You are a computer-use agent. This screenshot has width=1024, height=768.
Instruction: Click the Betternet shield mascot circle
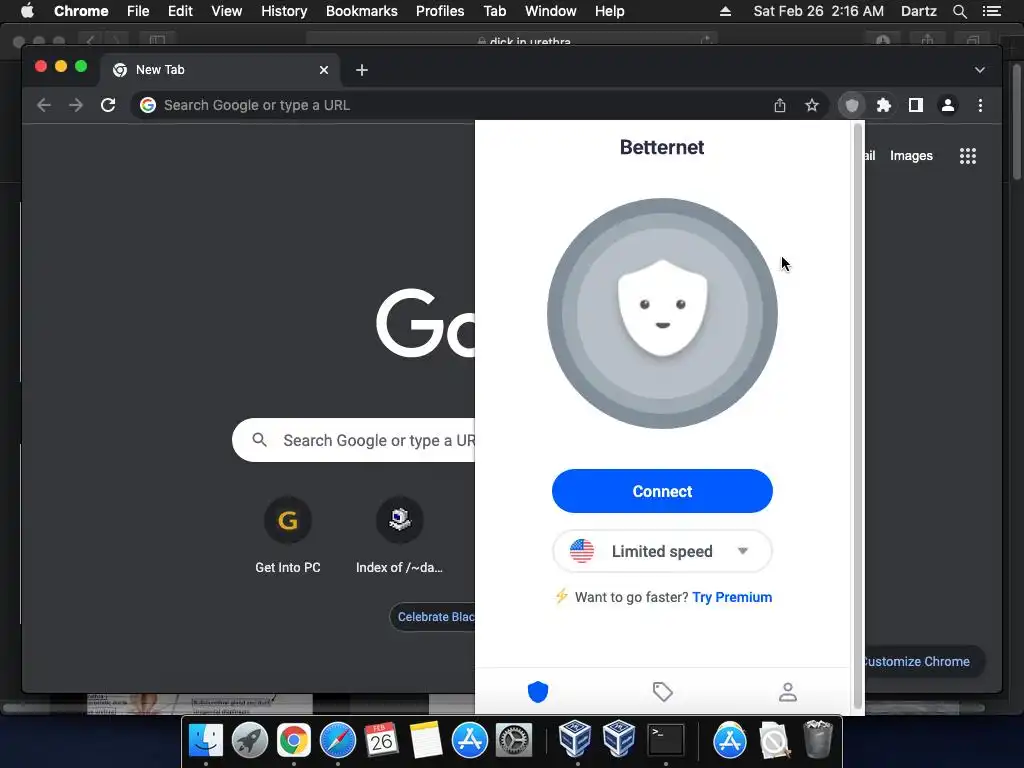coord(662,313)
